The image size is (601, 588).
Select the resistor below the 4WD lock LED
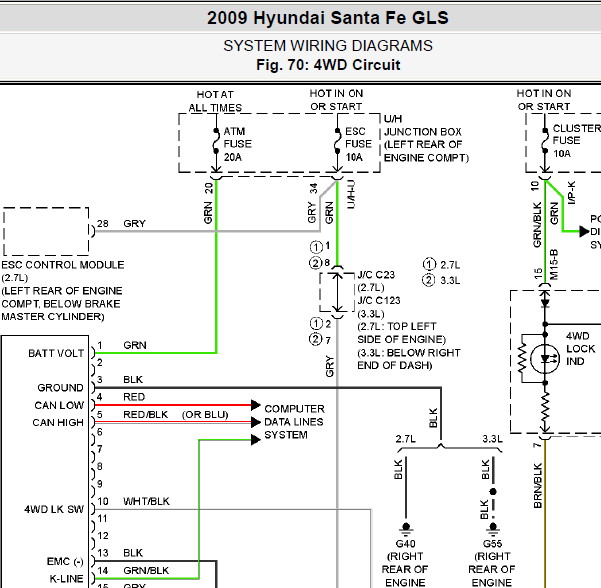(x=545, y=407)
